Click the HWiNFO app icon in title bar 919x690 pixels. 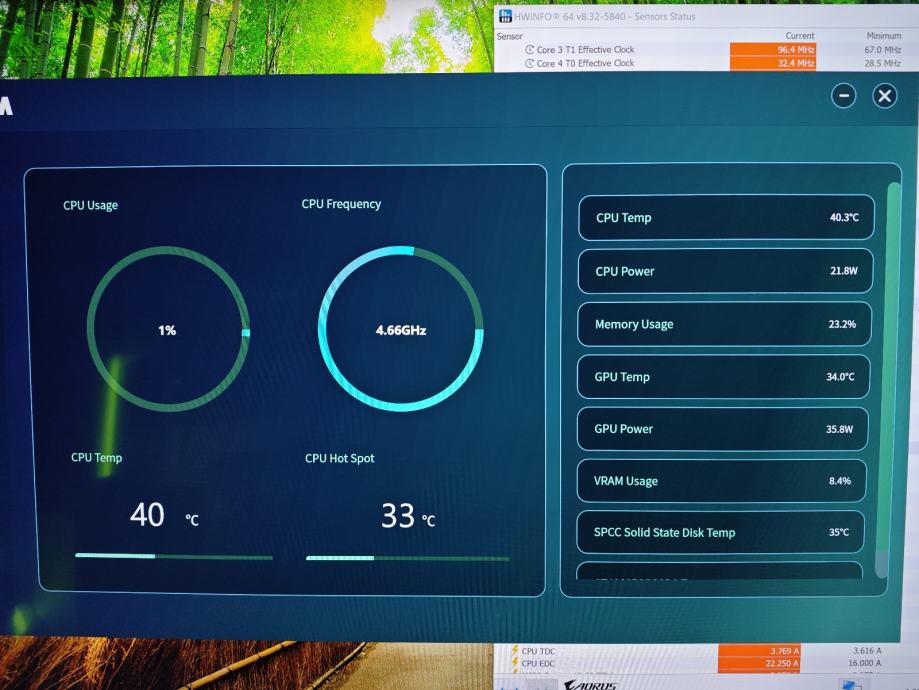click(x=505, y=16)
